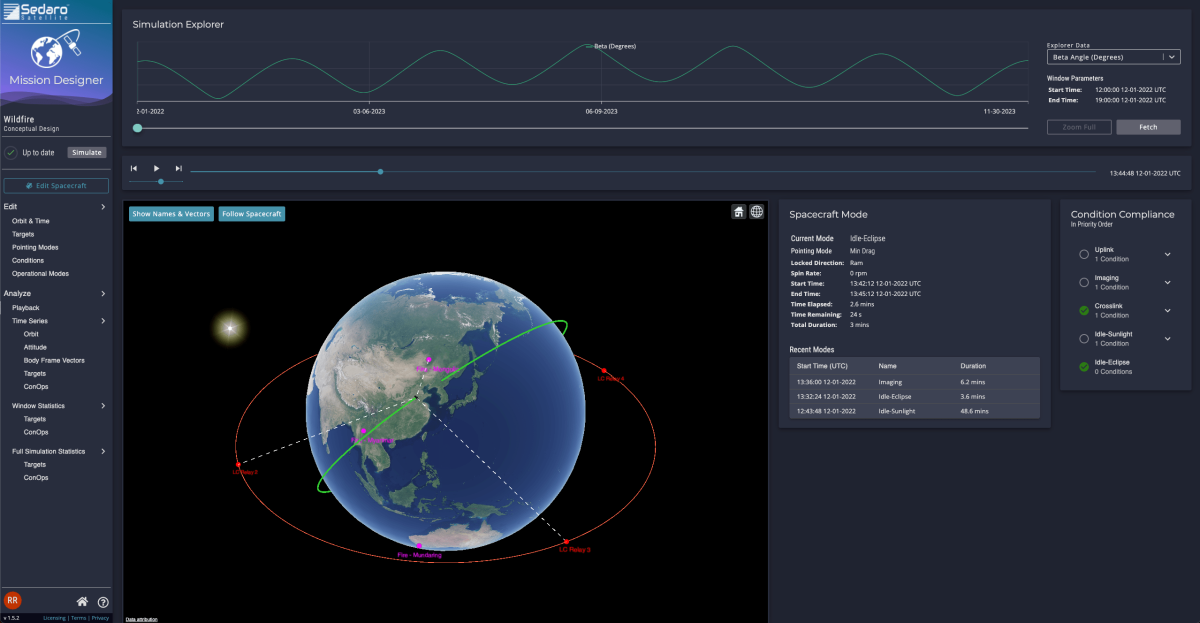Click the Uplink condition status circle
The width and height of the screenshot is (1200, 623).
(1084, 255)
